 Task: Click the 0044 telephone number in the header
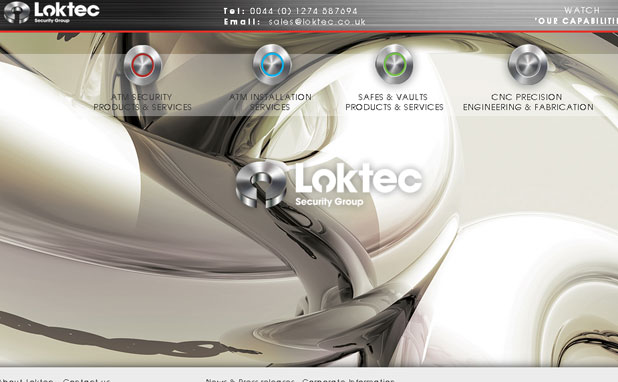click(x=303, y=11)
